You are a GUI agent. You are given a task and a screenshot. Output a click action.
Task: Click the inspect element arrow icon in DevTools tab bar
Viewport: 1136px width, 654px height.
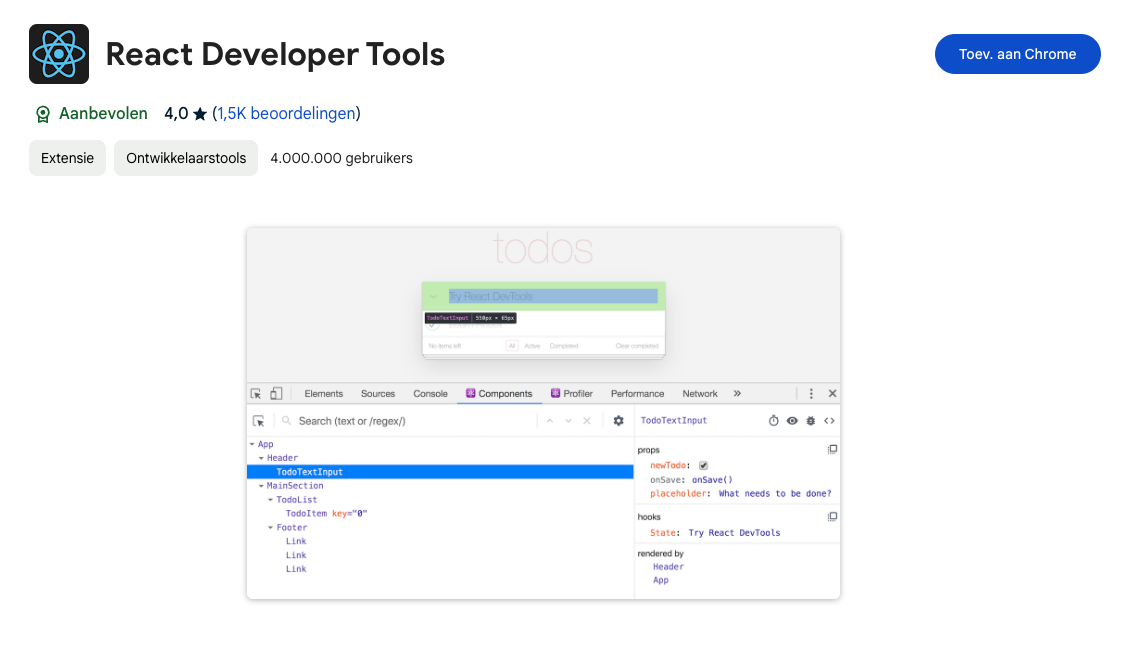pos(256,394)
